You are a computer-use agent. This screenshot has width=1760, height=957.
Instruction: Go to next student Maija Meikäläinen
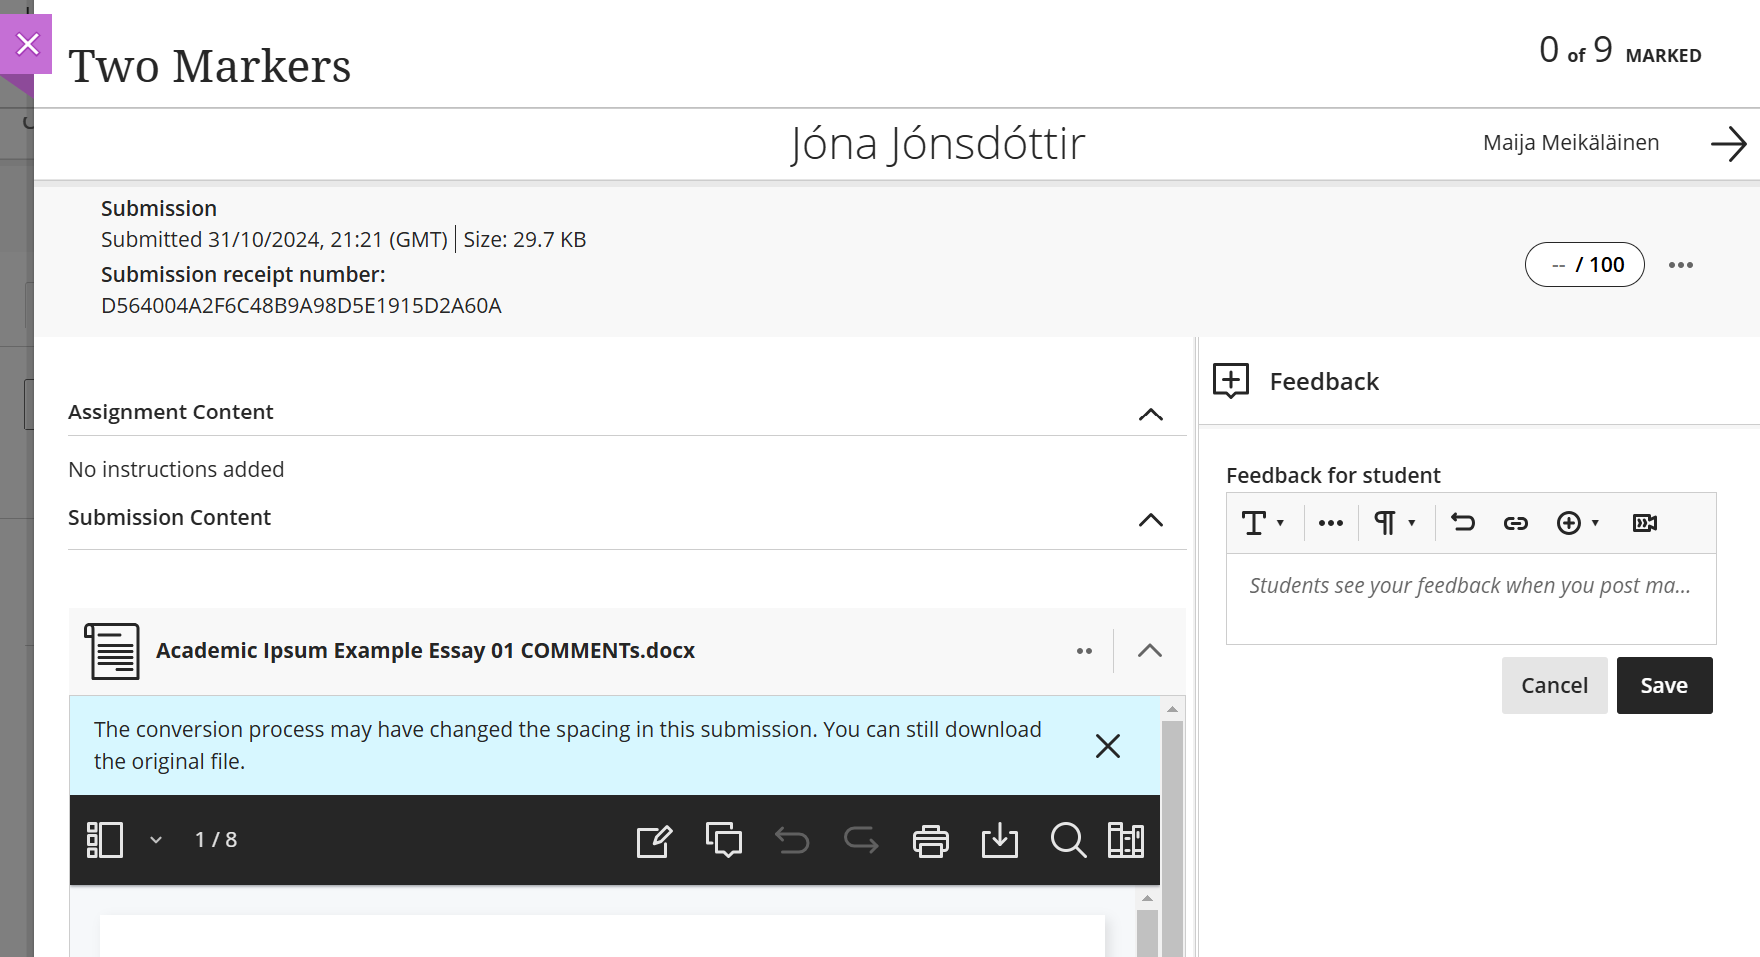(x=1727, y=144)
